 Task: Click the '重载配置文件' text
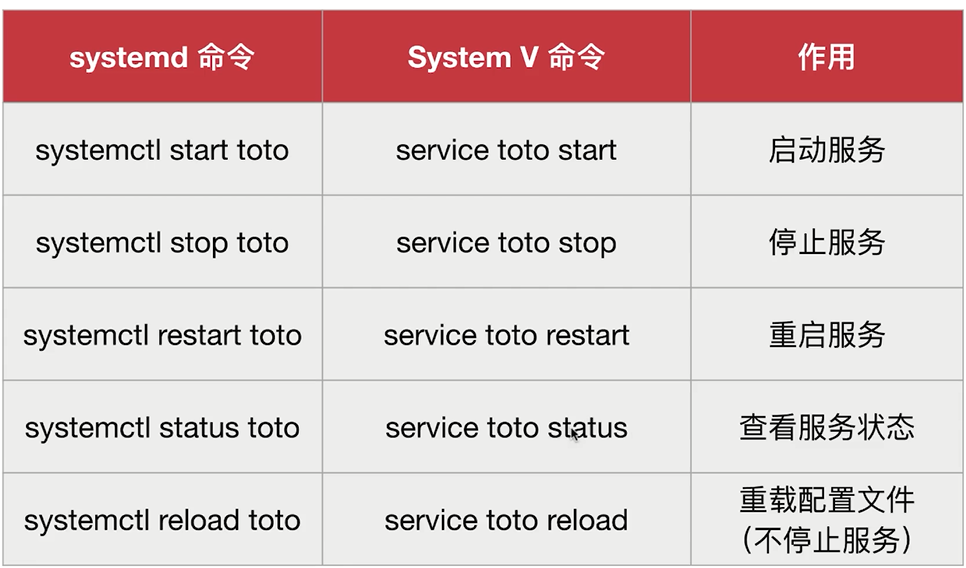(x=827, y=500)
